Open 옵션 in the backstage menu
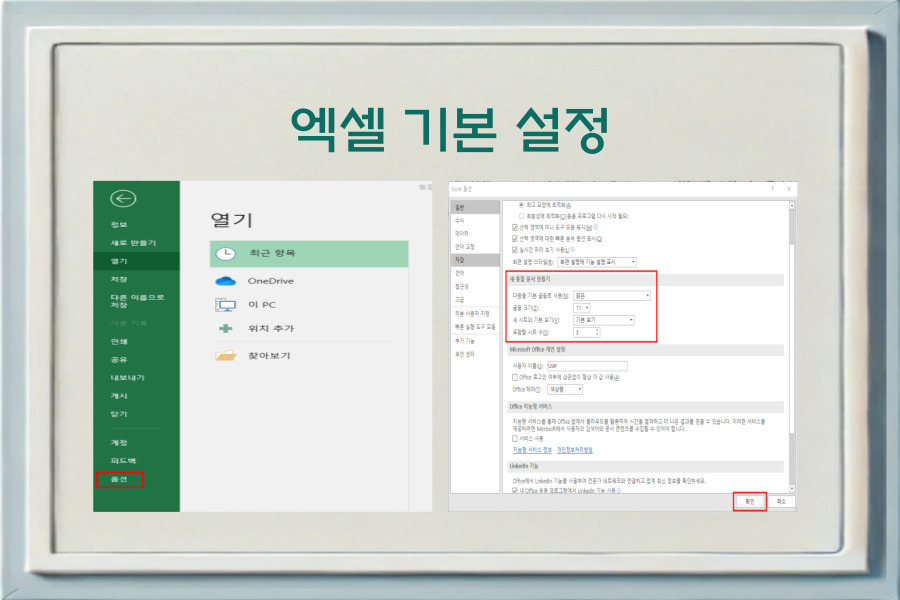This screenshot has height=600, width=900. (x=119, y=479)
